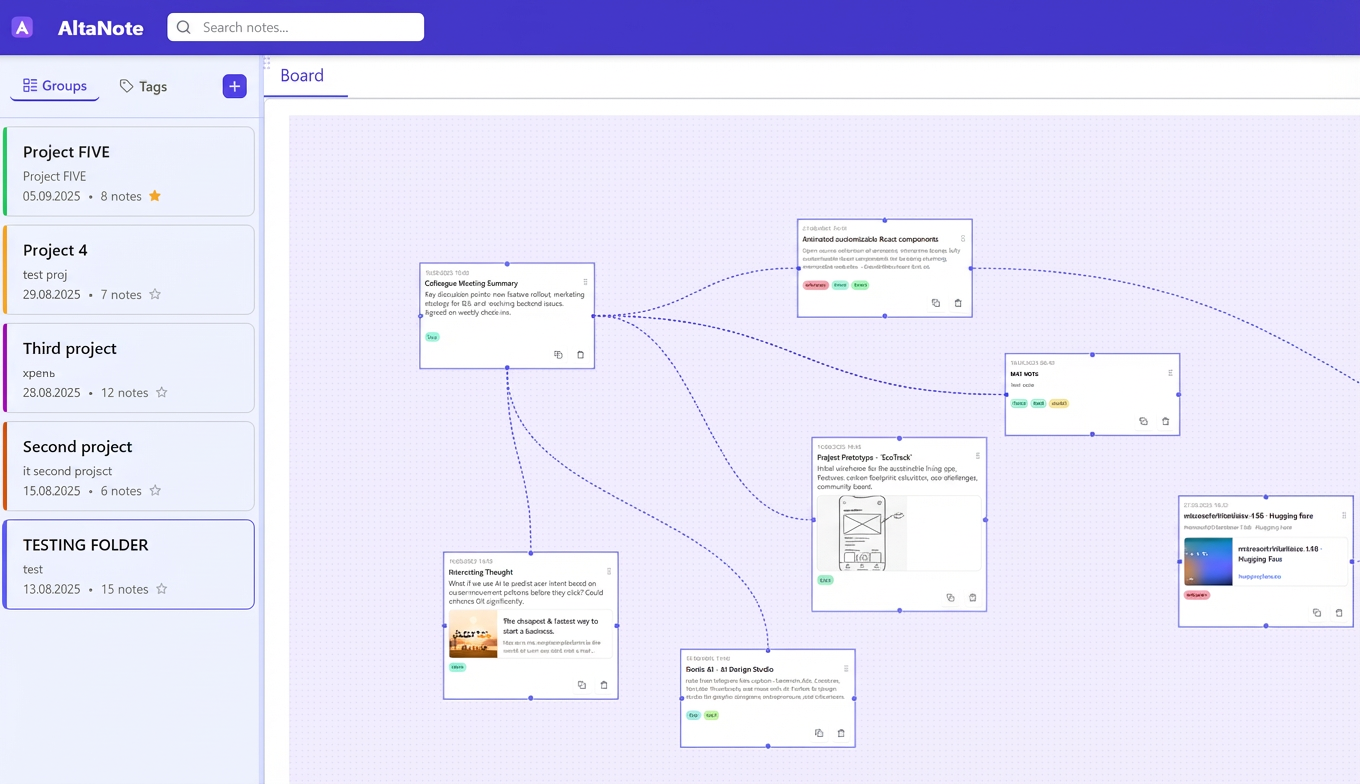The image size is (1360, 784).
Task: Click the delete icon on the Hugging Face note
Action: [1339, 613]
